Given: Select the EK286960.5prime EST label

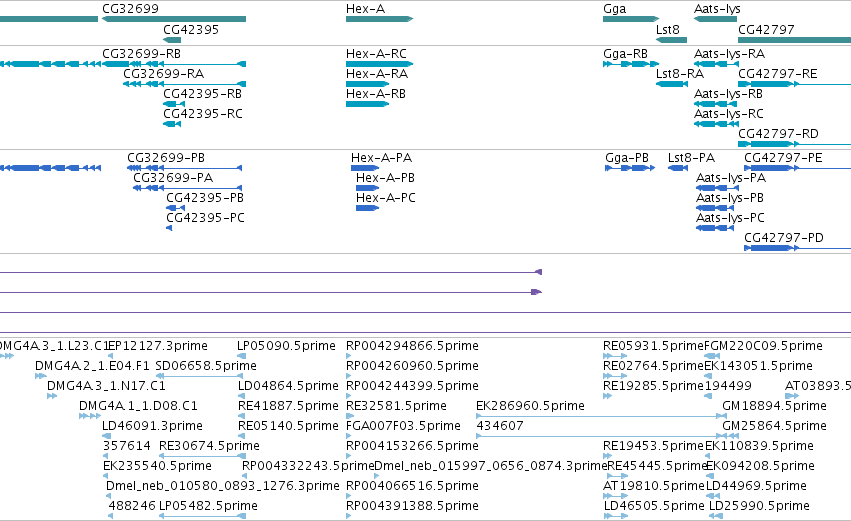Looking at the screenshot, I should 530,406.
